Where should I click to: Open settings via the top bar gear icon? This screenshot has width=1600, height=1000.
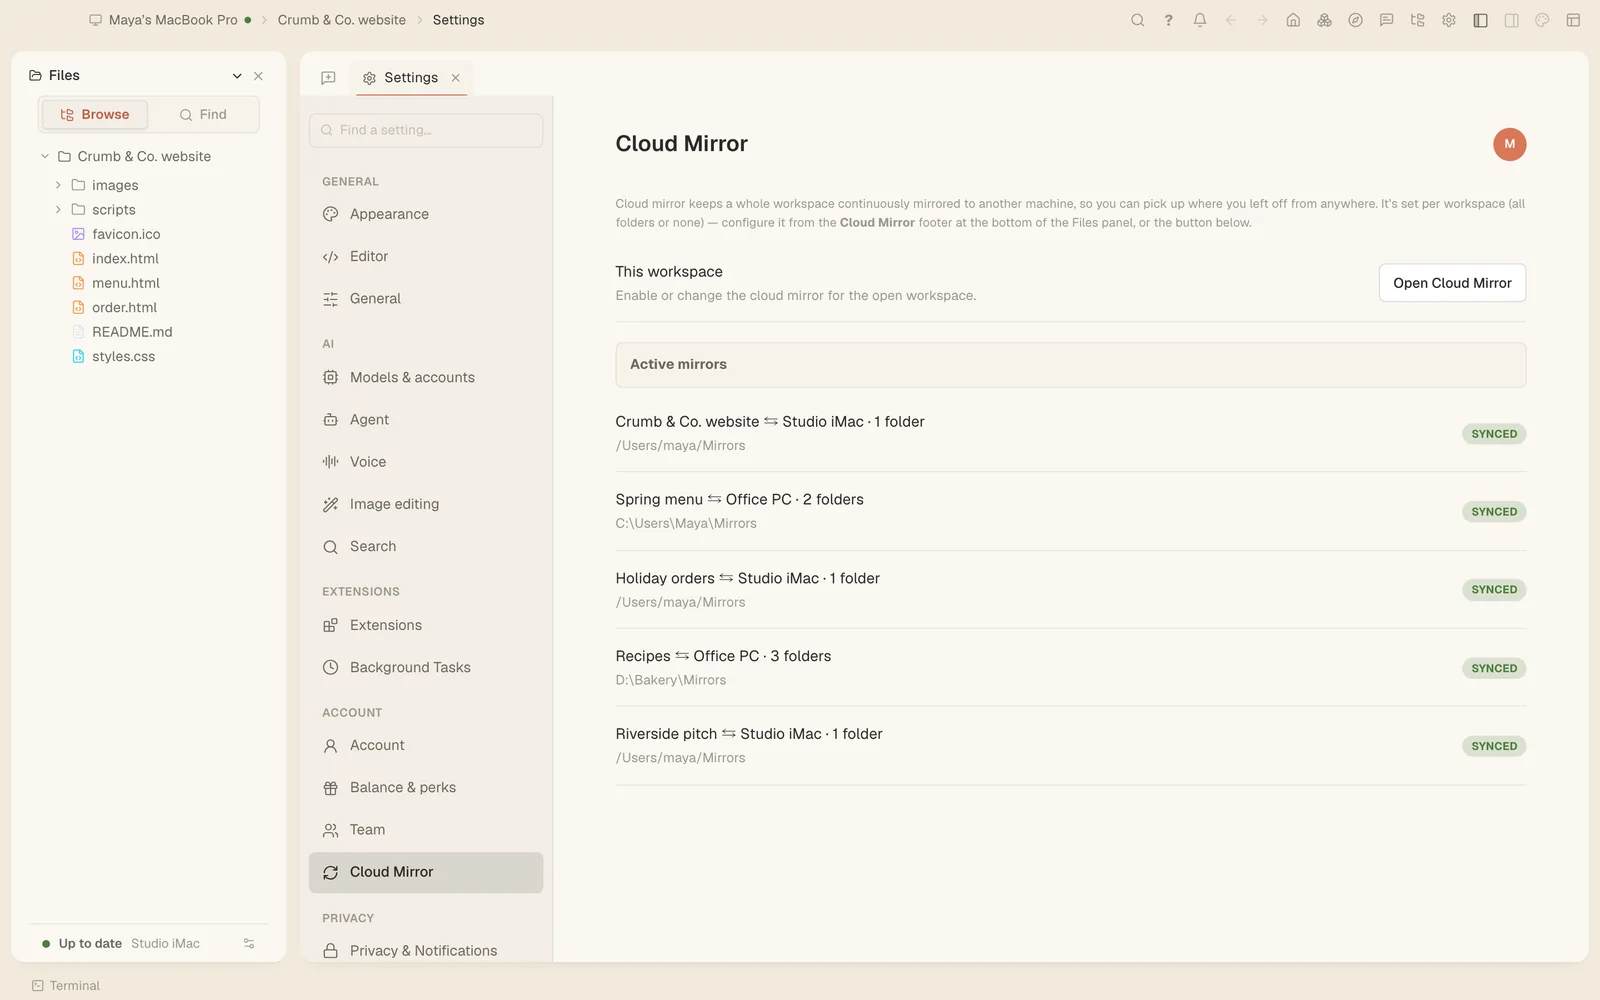click(x=1449, y=20)
